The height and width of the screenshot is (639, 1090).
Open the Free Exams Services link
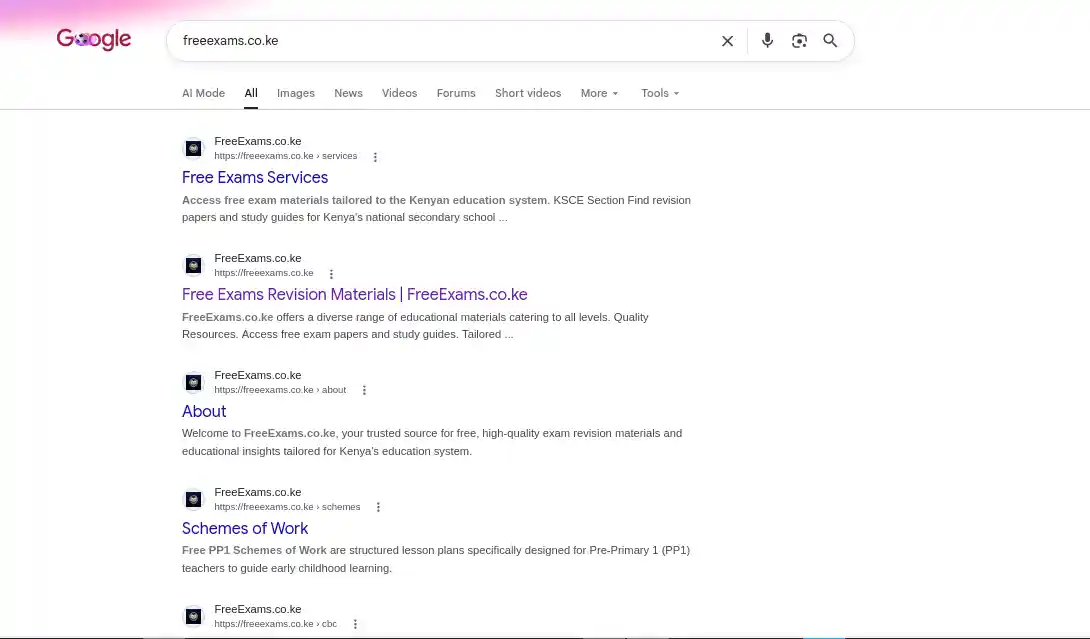coord(255,177)
